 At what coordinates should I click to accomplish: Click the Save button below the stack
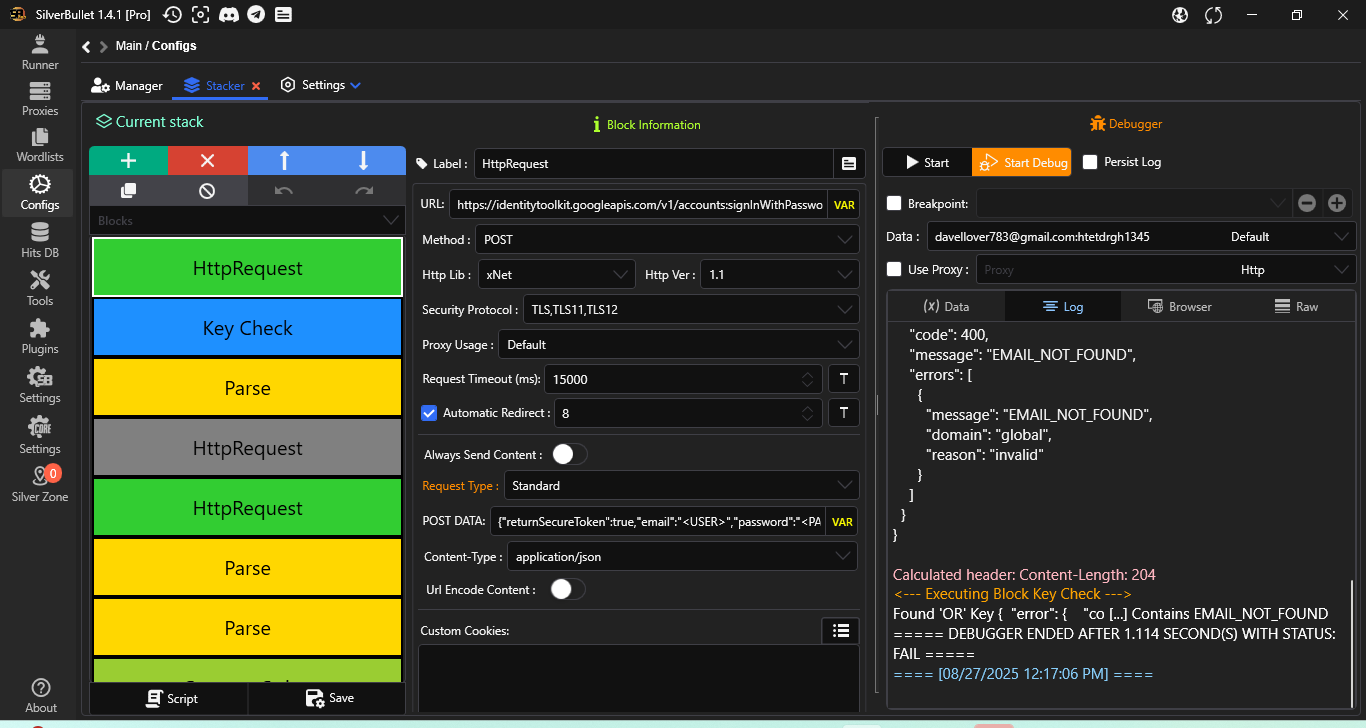click(x=328, y=698)
